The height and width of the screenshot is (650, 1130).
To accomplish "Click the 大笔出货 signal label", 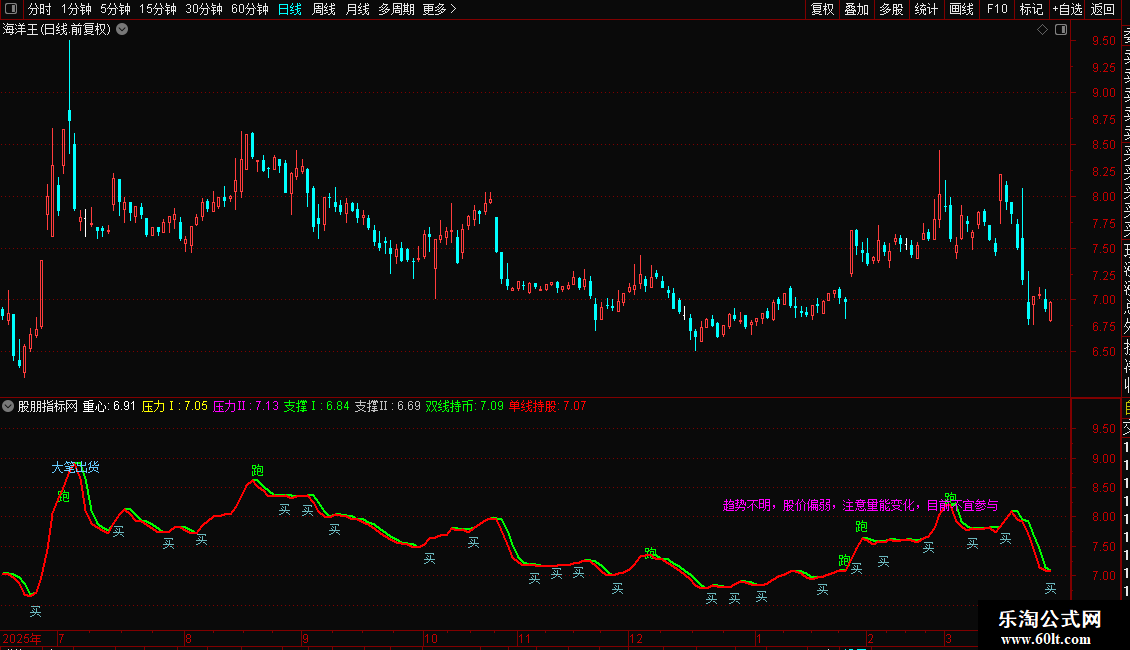I will click(75, 468).
